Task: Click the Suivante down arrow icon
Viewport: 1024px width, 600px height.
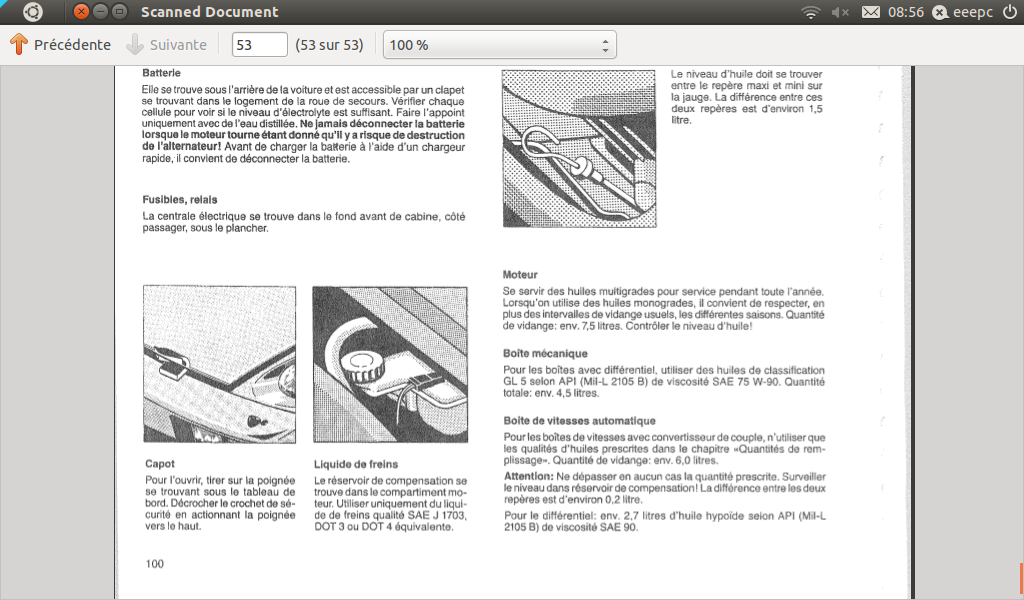Action: coord(135,44)
